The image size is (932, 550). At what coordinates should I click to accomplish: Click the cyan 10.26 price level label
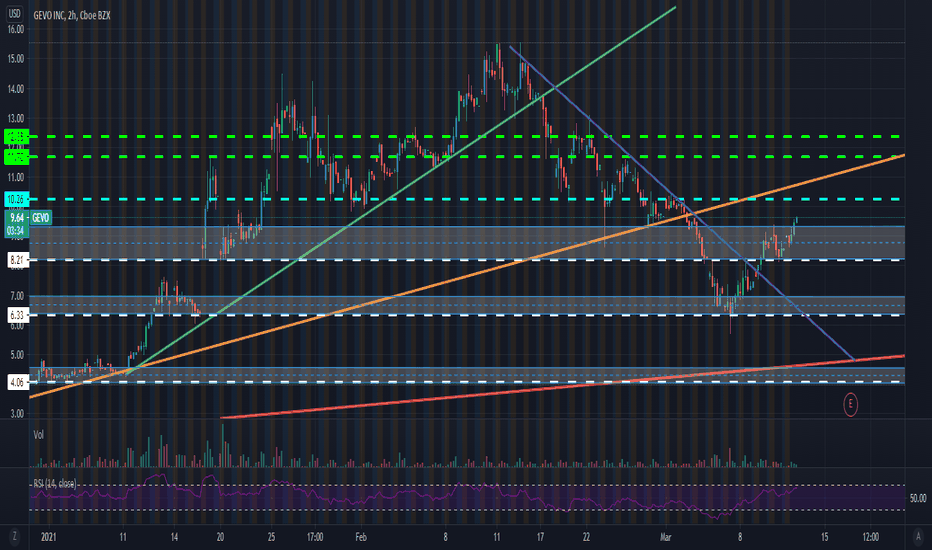[x=16, y=199]
